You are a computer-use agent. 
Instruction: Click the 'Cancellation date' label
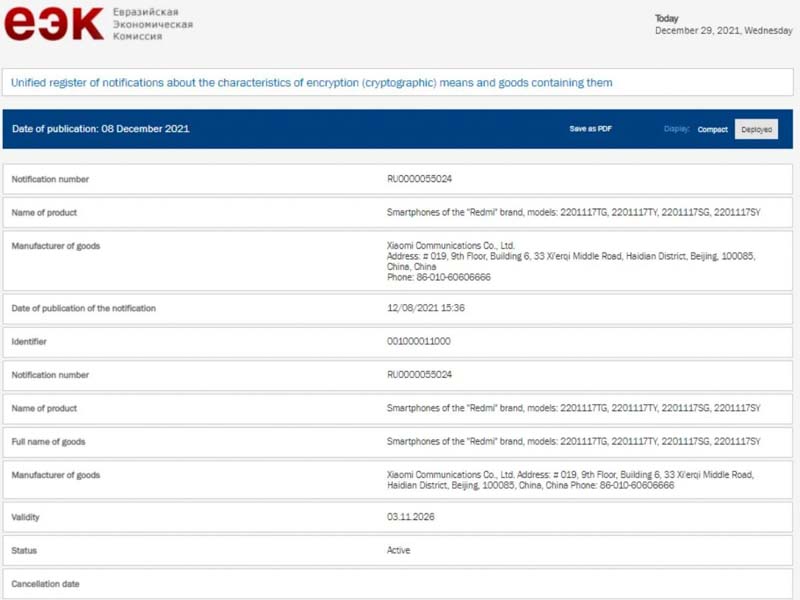coord(45,584)
